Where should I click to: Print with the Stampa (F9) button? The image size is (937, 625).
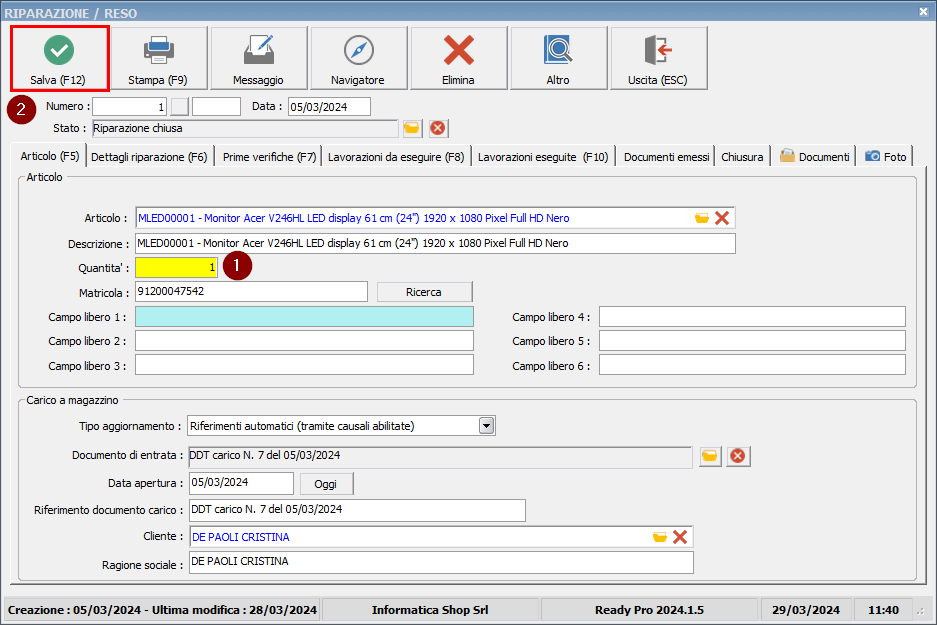(158, 59)
